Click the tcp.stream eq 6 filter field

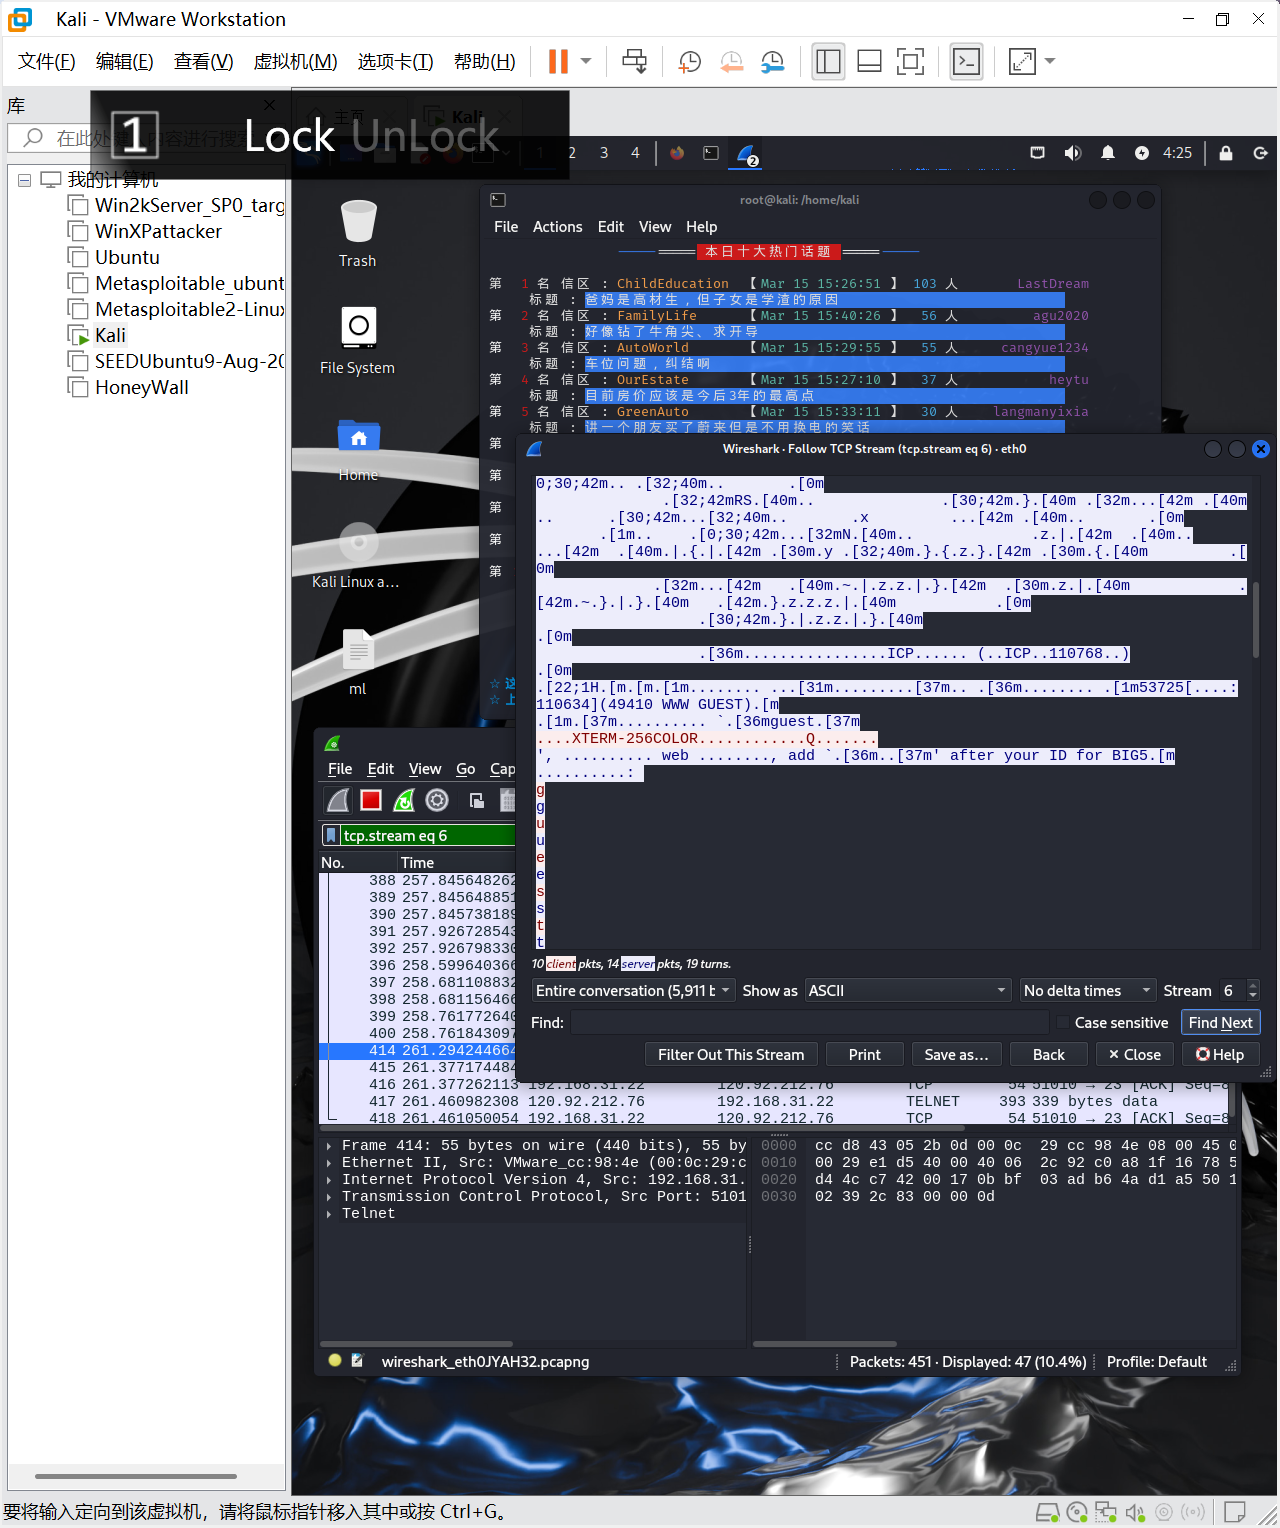(x=428, y=835)
